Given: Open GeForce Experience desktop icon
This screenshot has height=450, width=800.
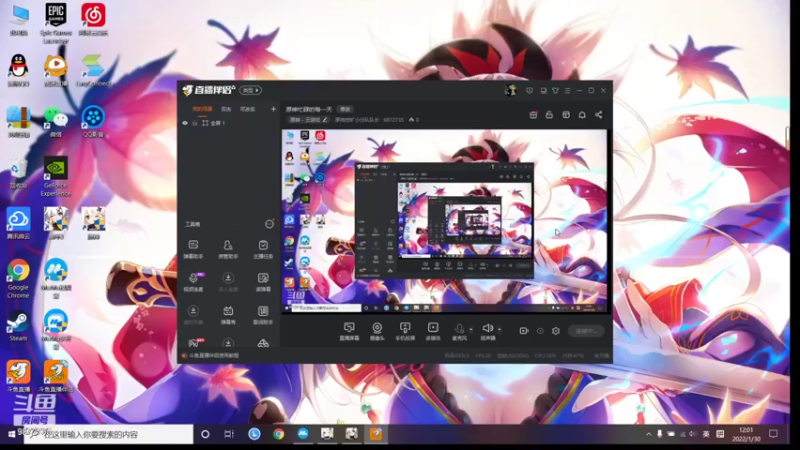Looking at the screenshot, I should pos(56,177).
